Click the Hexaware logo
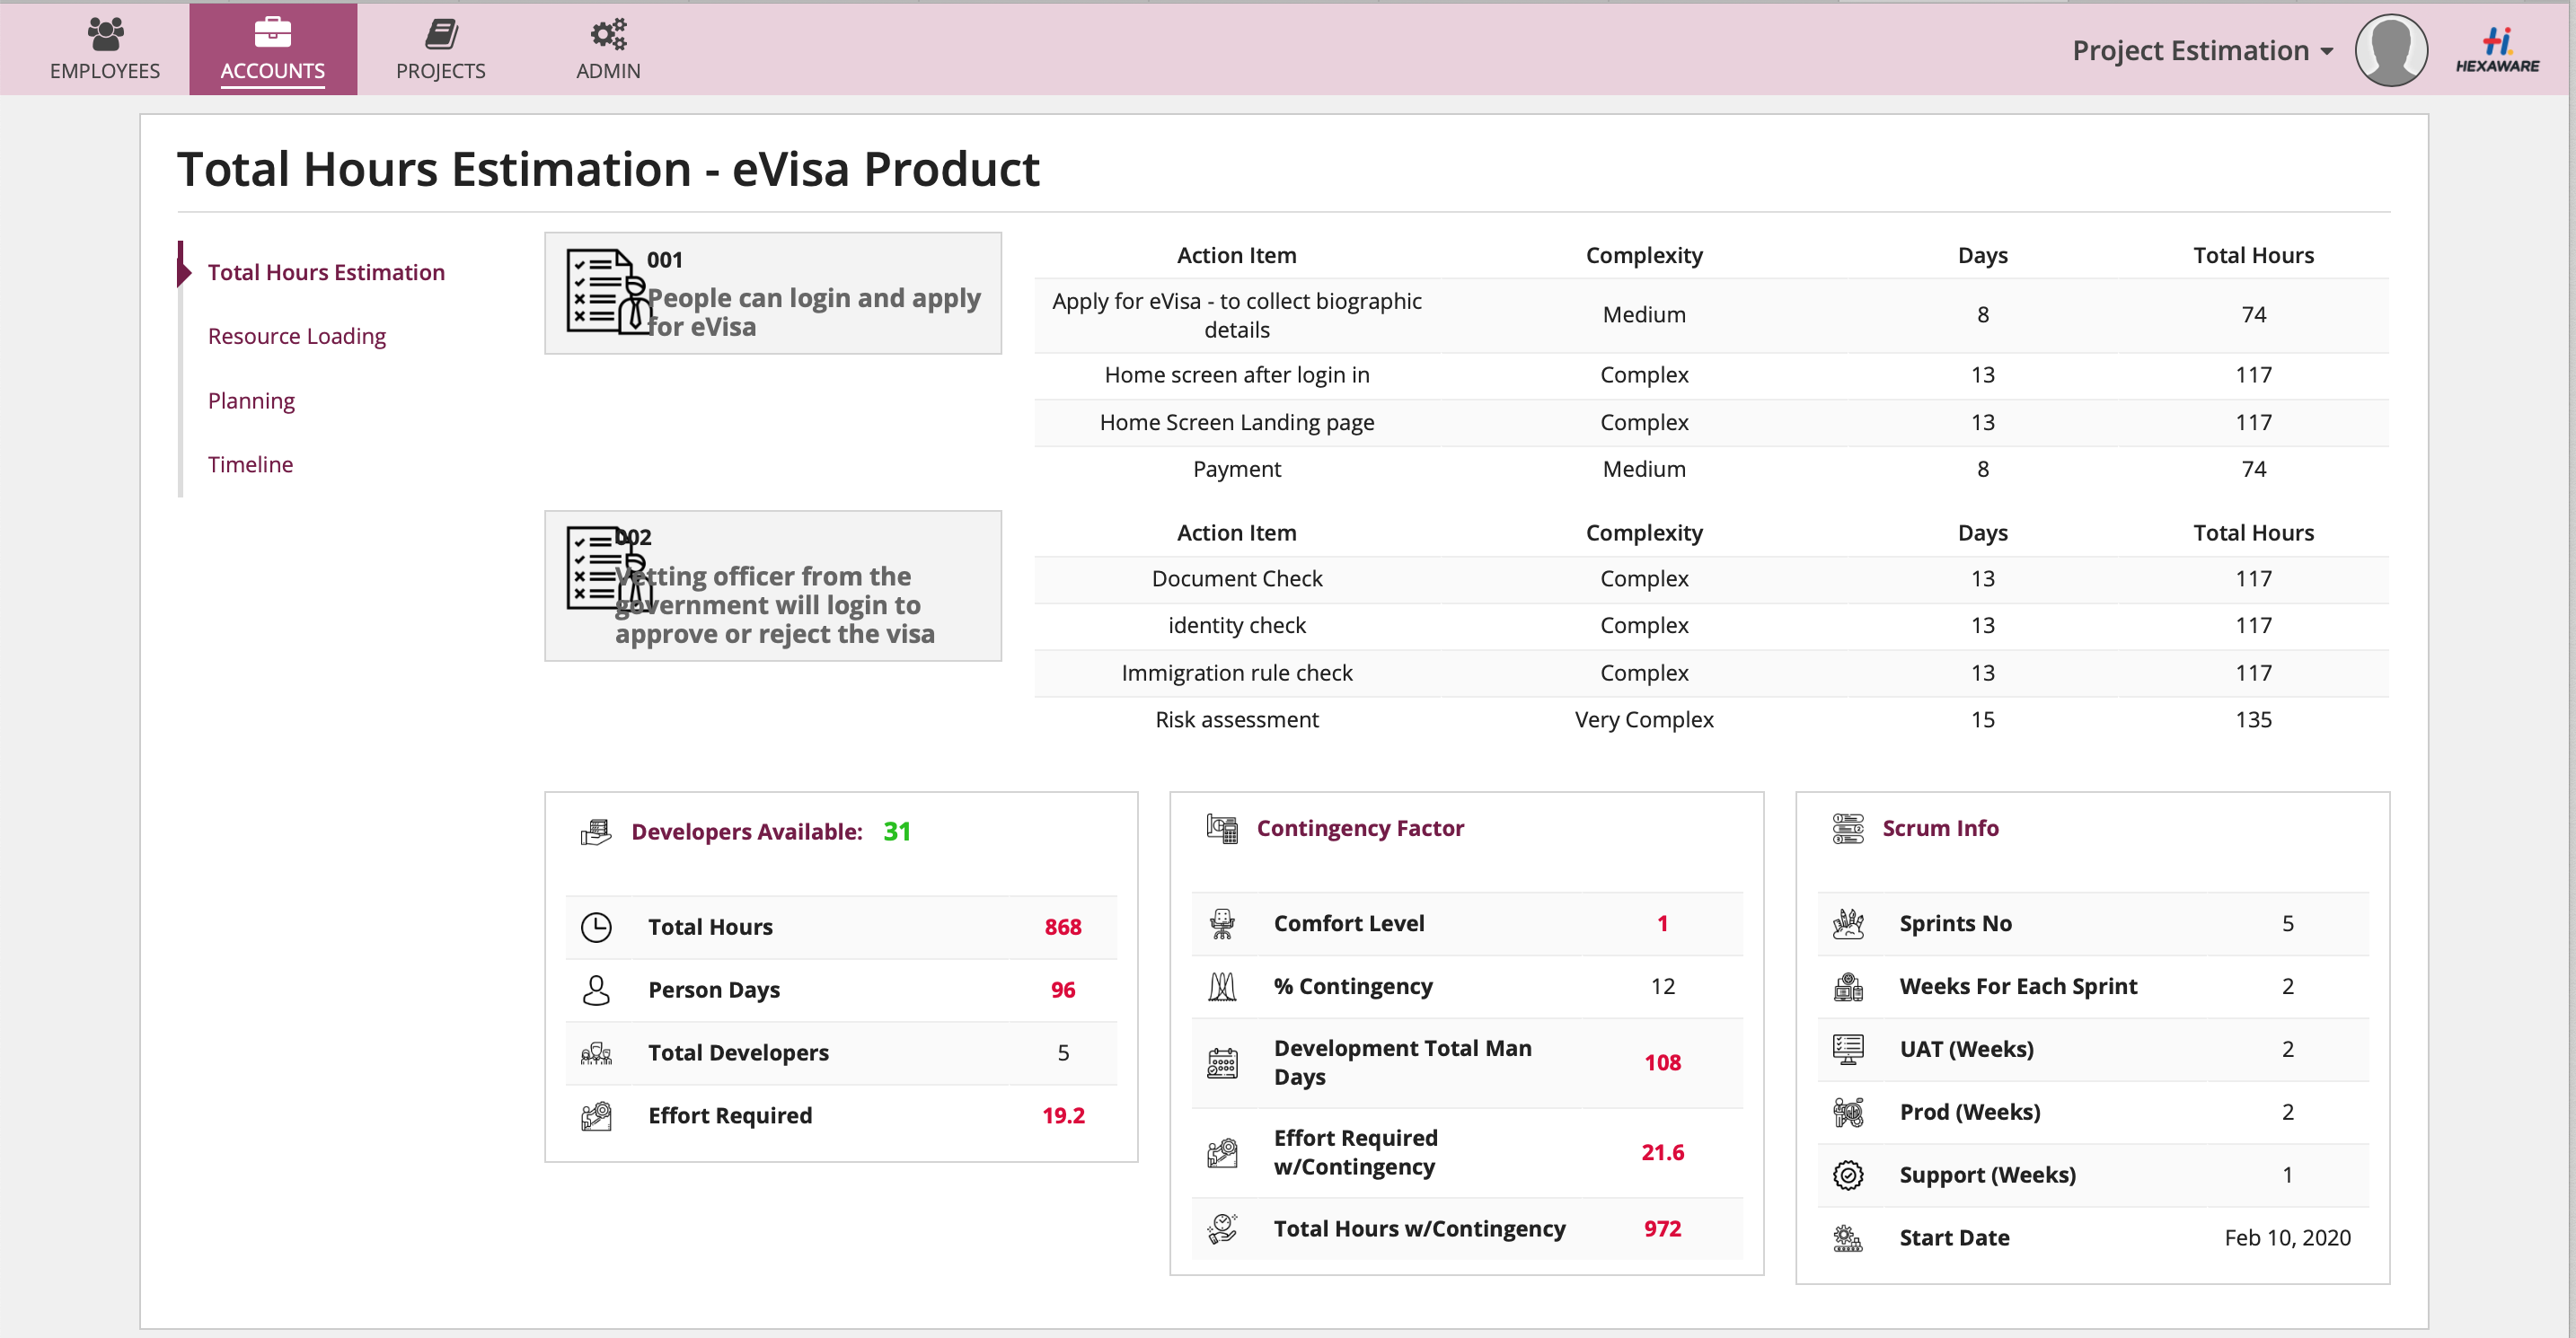 click(2497, 50)
